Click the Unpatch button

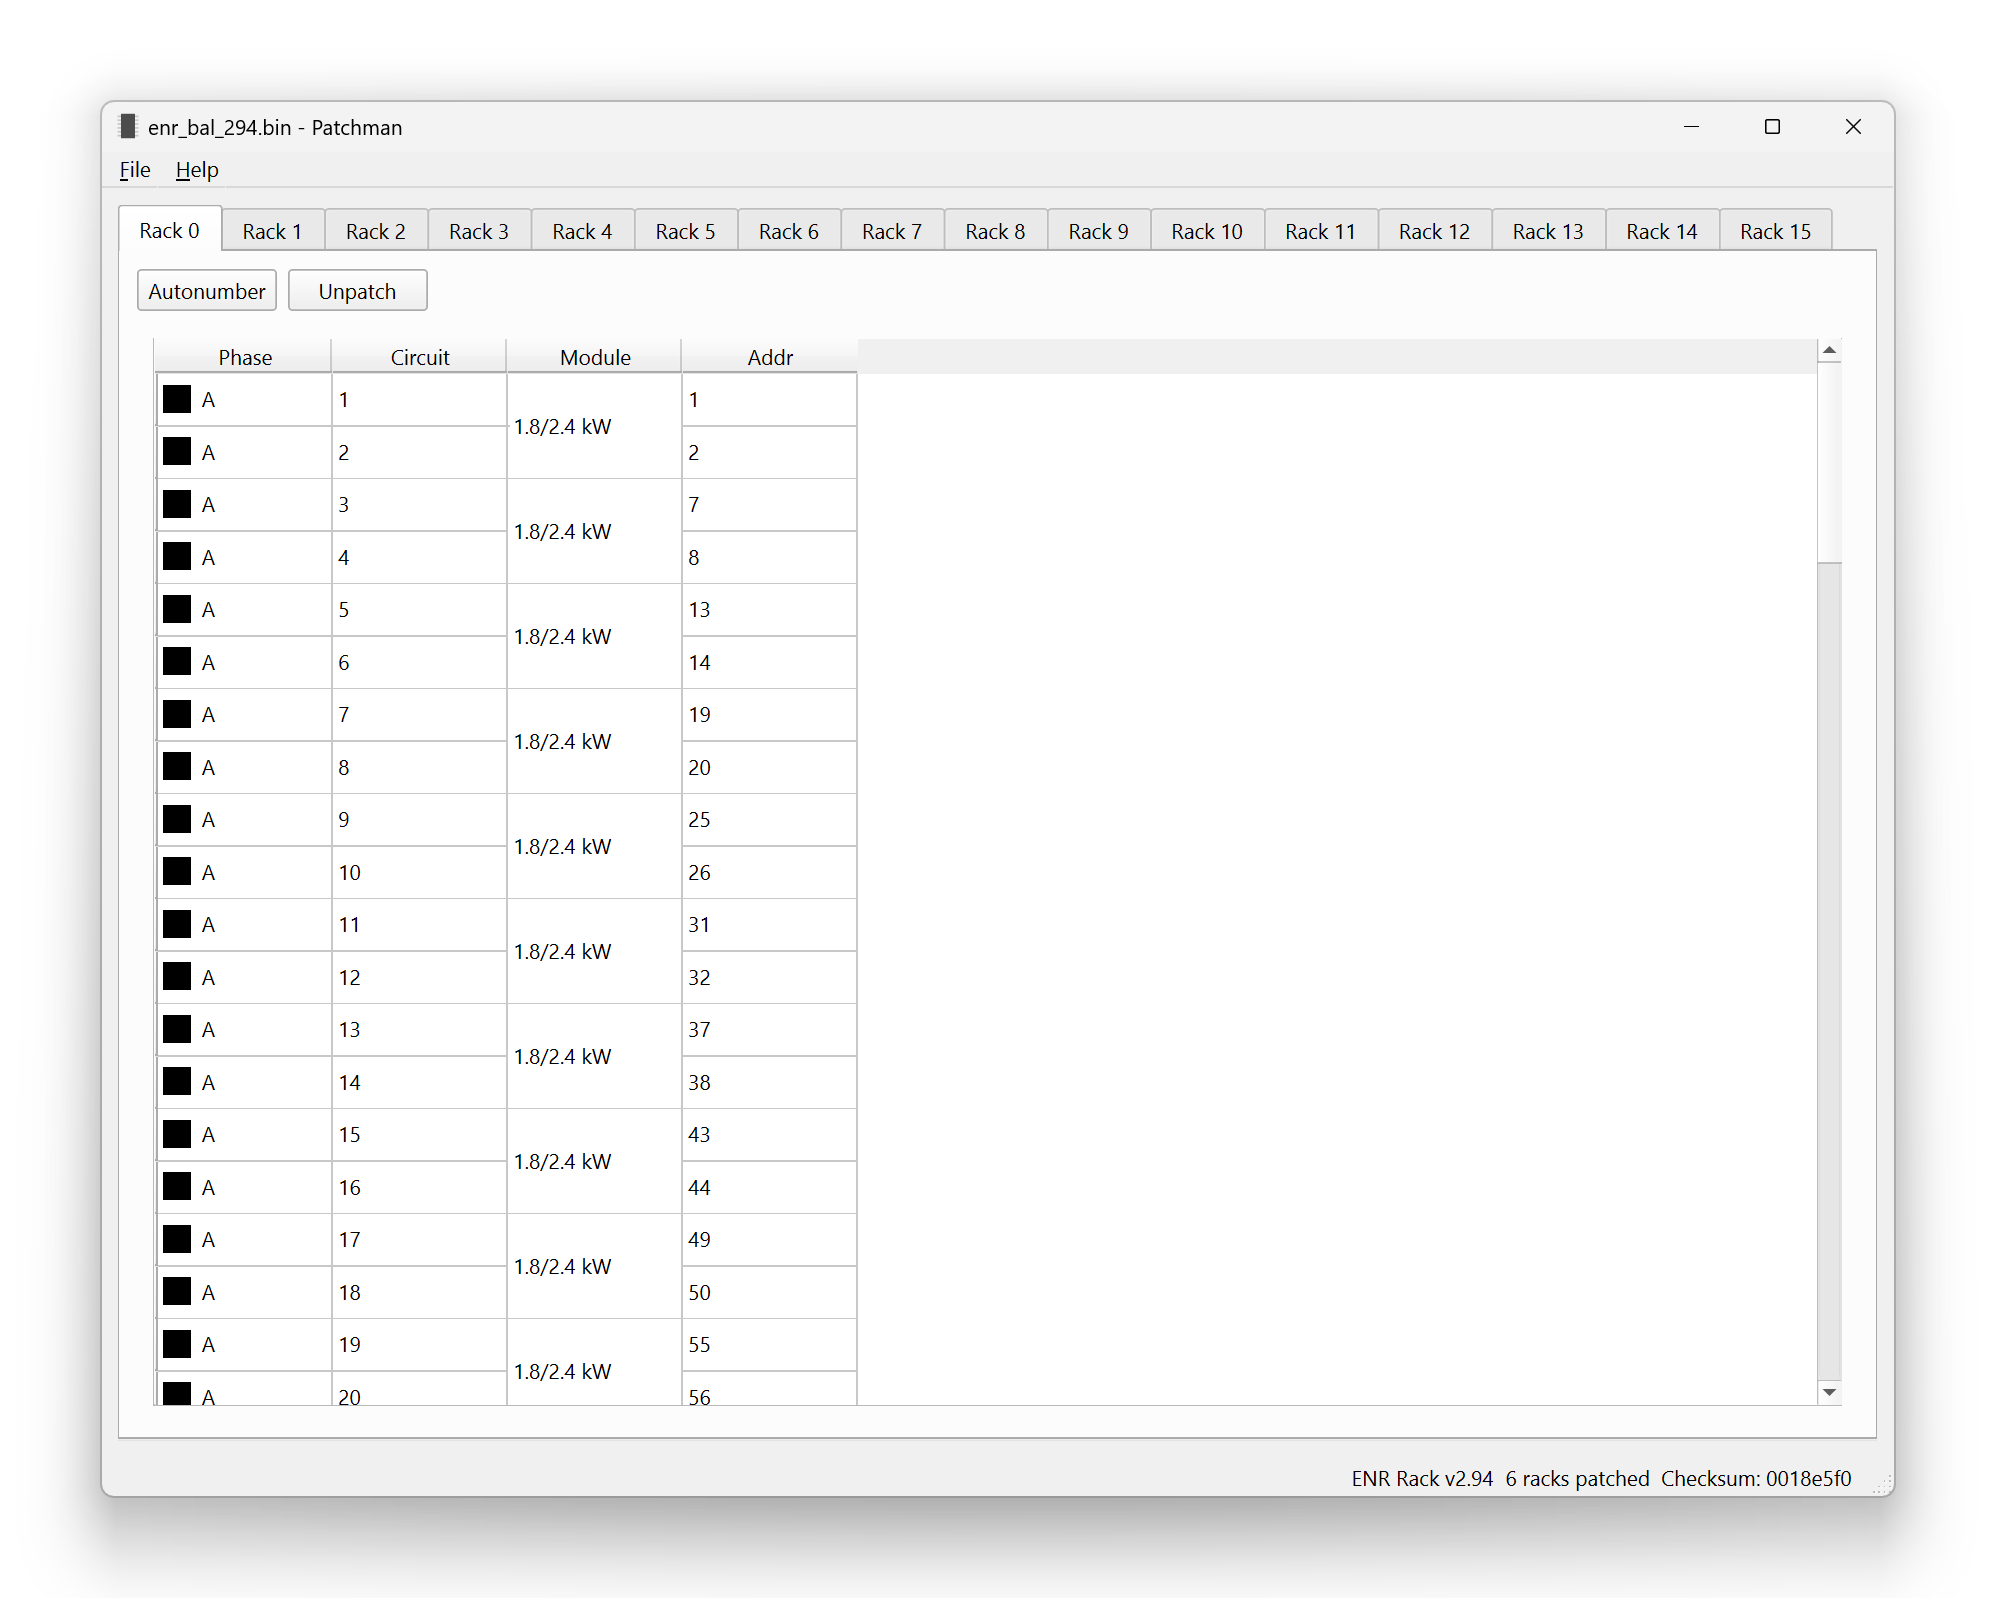[x=357, y=291]
